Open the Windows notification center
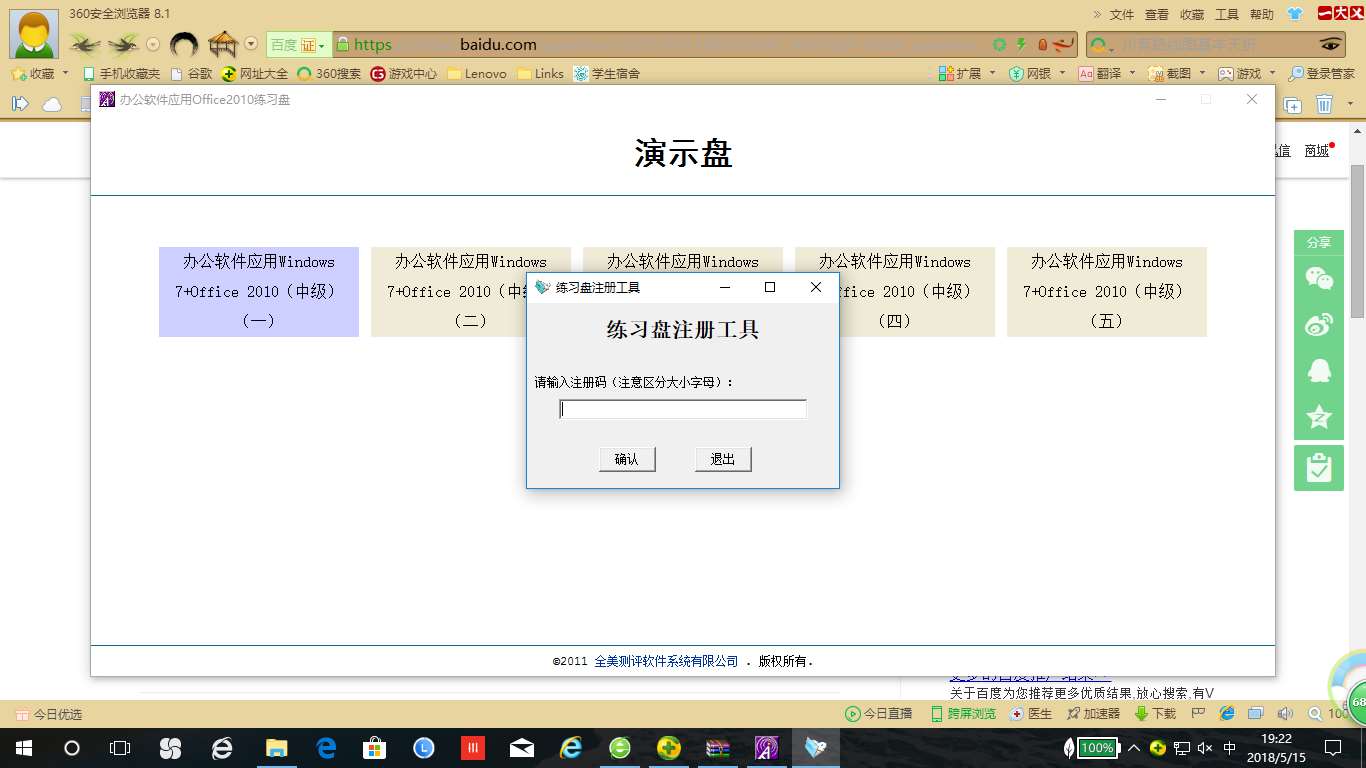The width and height of the screenshot is (1366, 768). tap(1333, 748)
